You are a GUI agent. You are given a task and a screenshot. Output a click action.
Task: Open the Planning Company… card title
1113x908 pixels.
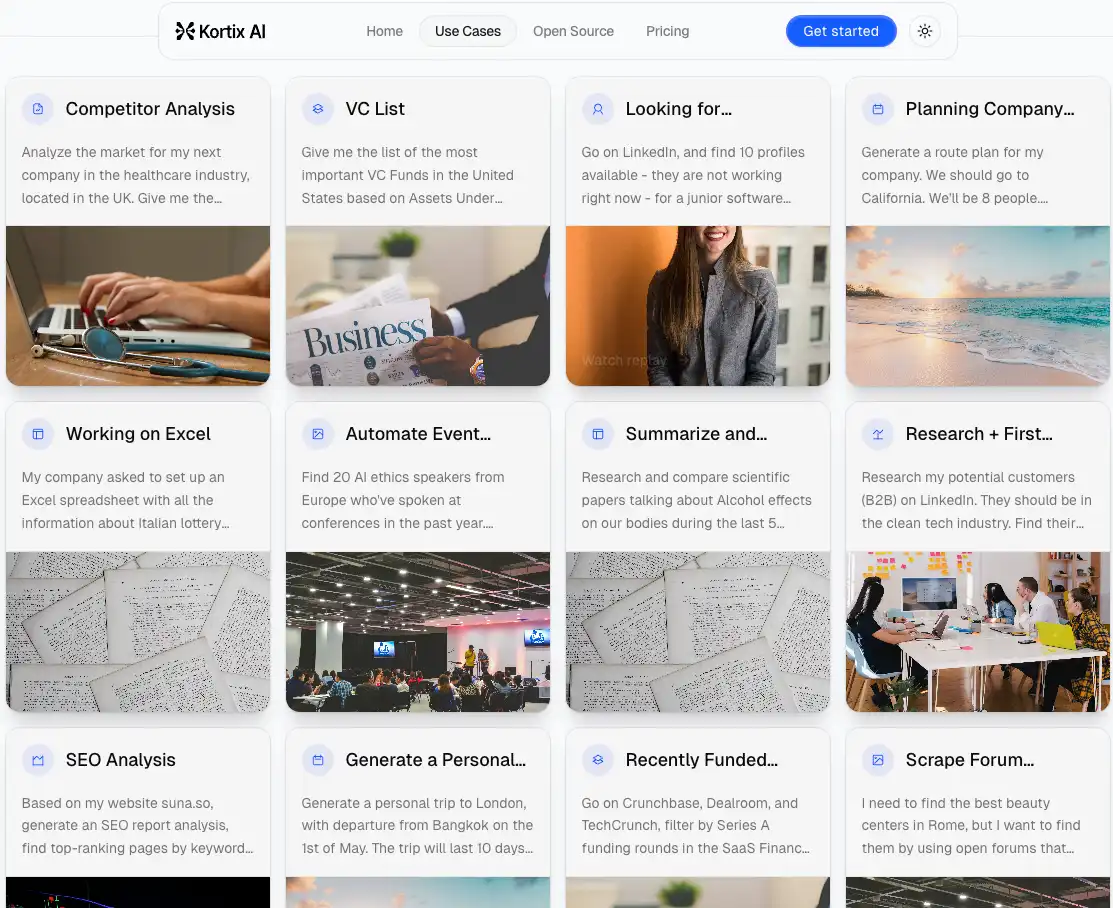990,109
